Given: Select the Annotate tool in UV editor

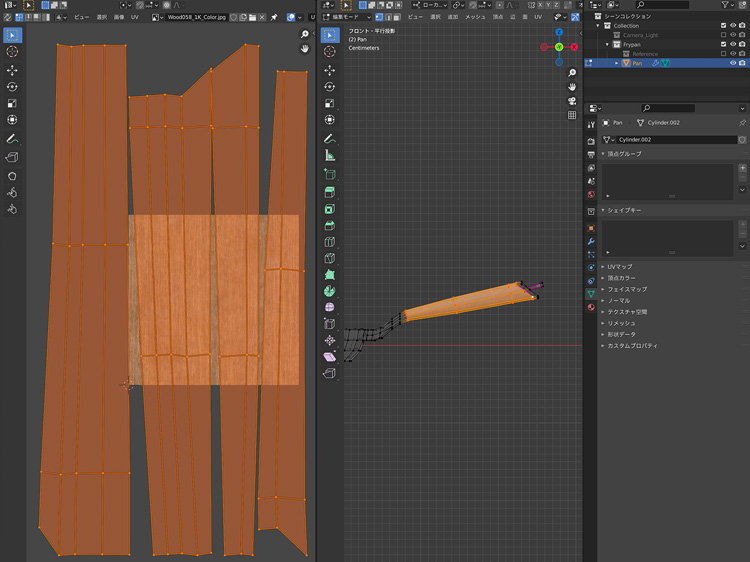Looking at the screenshot, I should (x=12, y=138).
